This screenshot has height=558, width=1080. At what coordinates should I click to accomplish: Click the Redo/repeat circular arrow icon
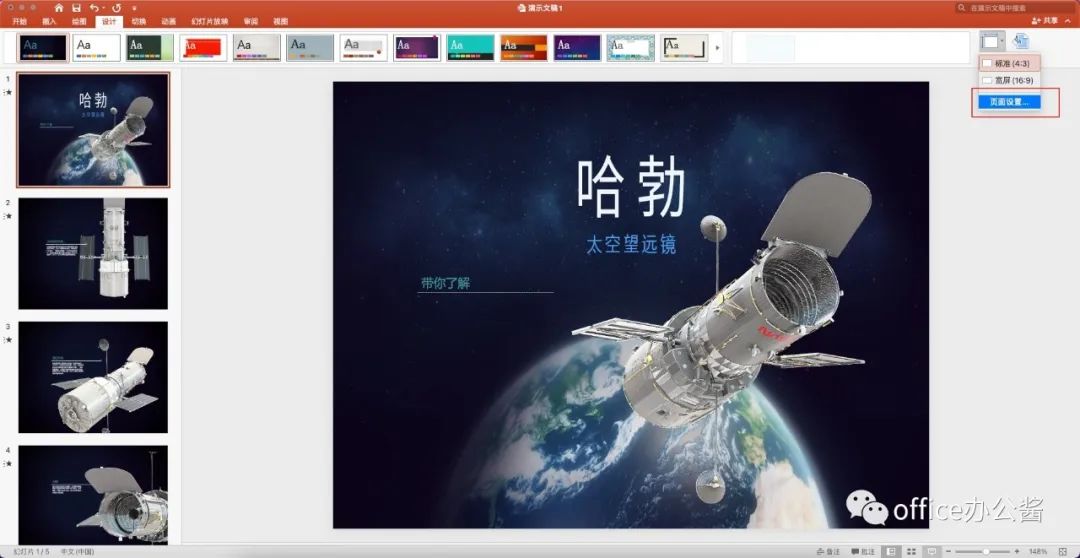tap(116, 8)
